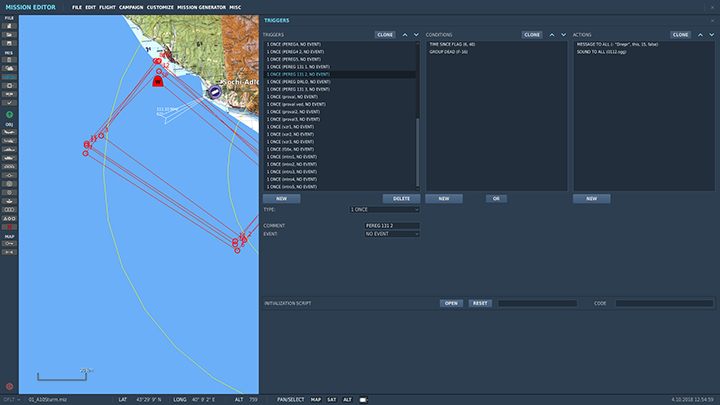Viewport: 720px width, 405px height.
Task: Click the COMMENT field containing PEREG 131 2
Action: point(392,226)
